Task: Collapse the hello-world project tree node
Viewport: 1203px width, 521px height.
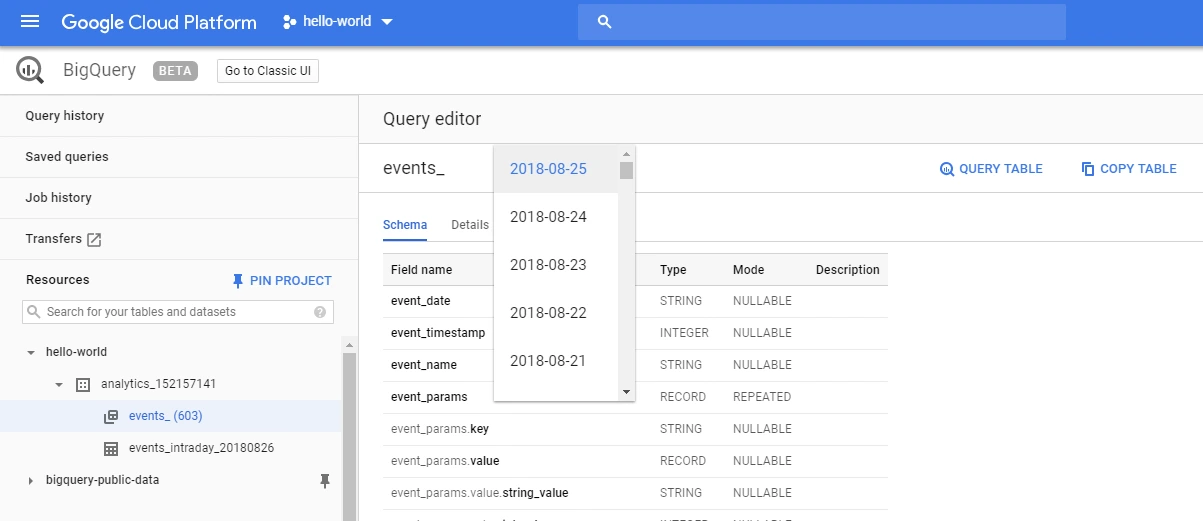Action: (31, 353)
